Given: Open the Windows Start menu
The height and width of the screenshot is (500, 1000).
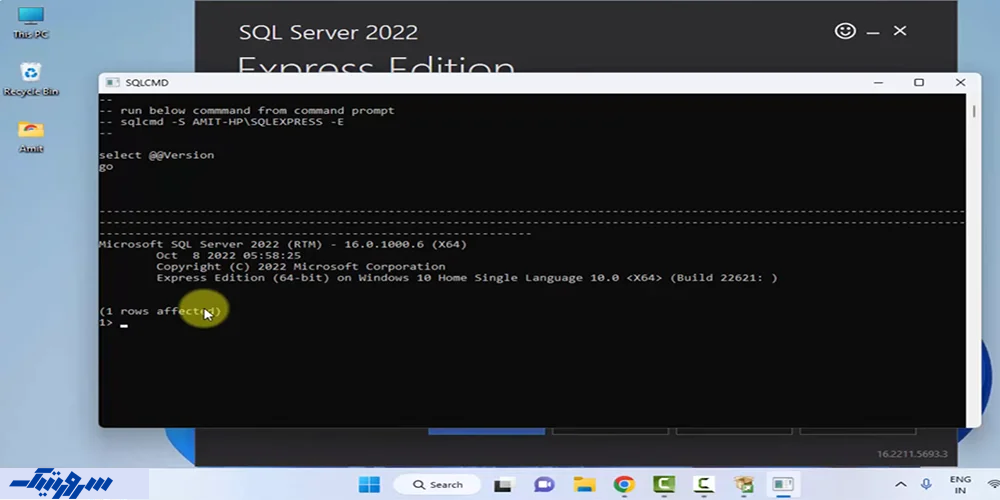Looking at the screenshot, I should point(369,485).
